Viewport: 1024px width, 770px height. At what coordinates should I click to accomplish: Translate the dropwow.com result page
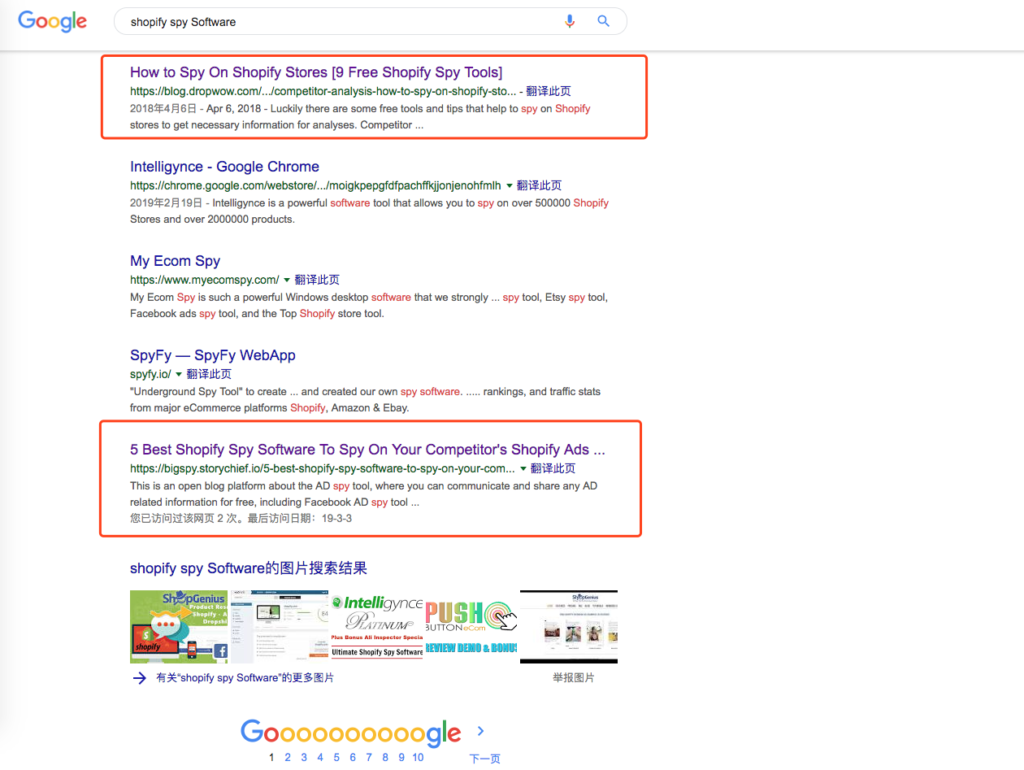549,91
